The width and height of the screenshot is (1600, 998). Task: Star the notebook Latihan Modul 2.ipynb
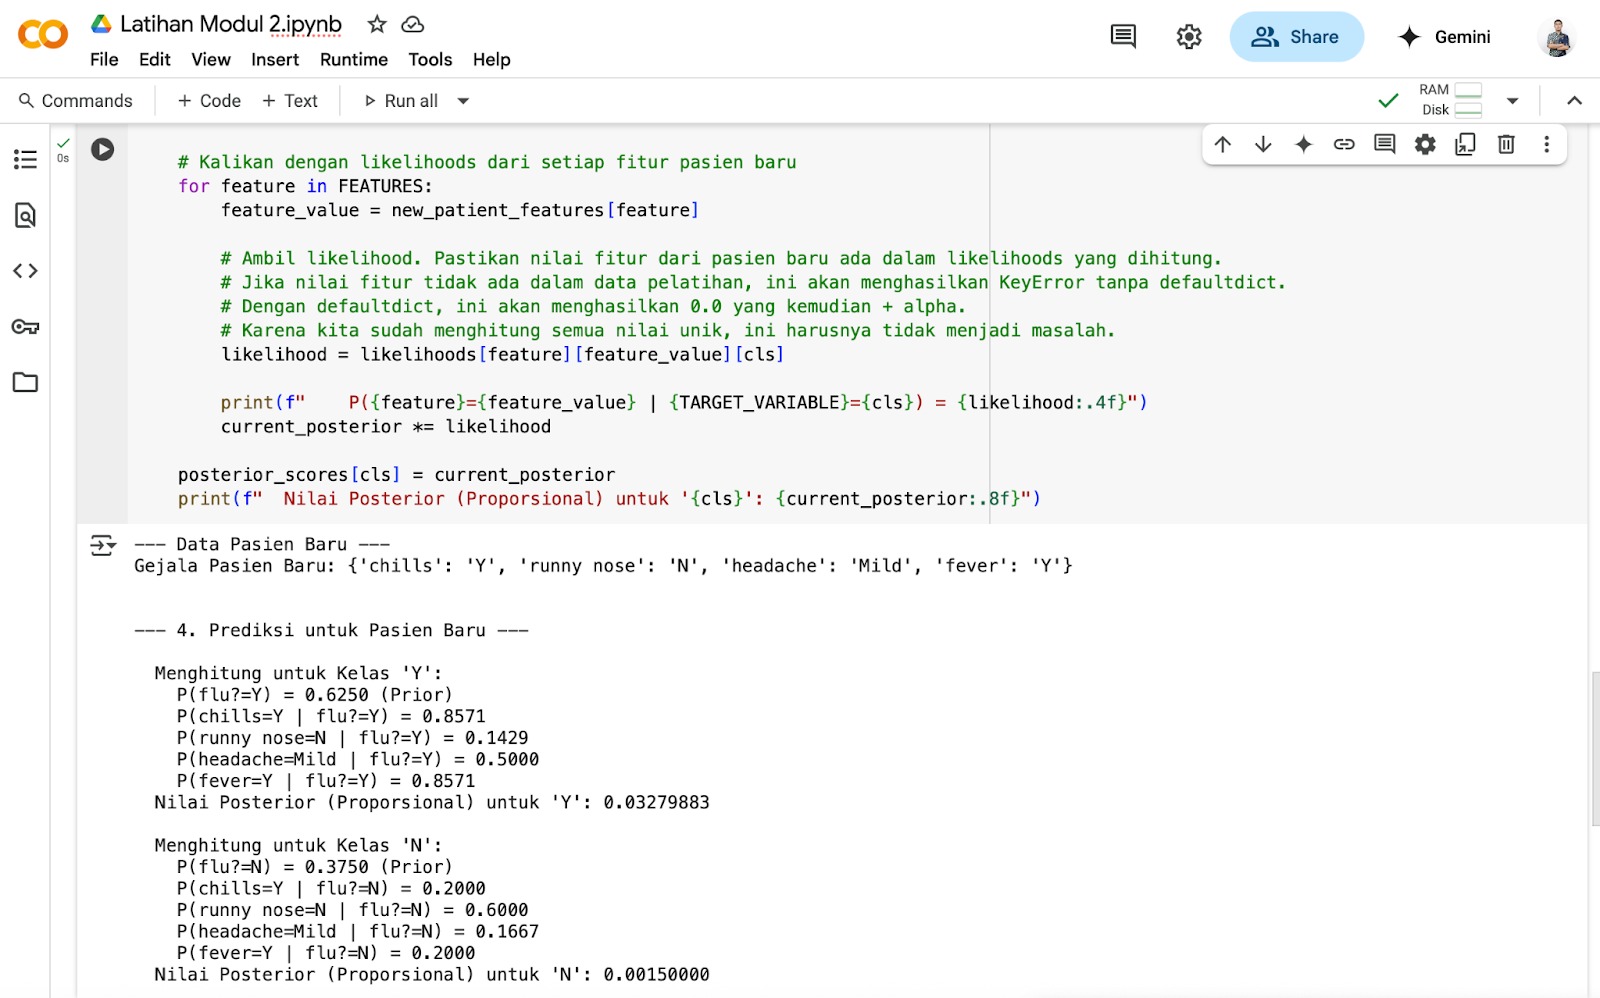[376, 24]
